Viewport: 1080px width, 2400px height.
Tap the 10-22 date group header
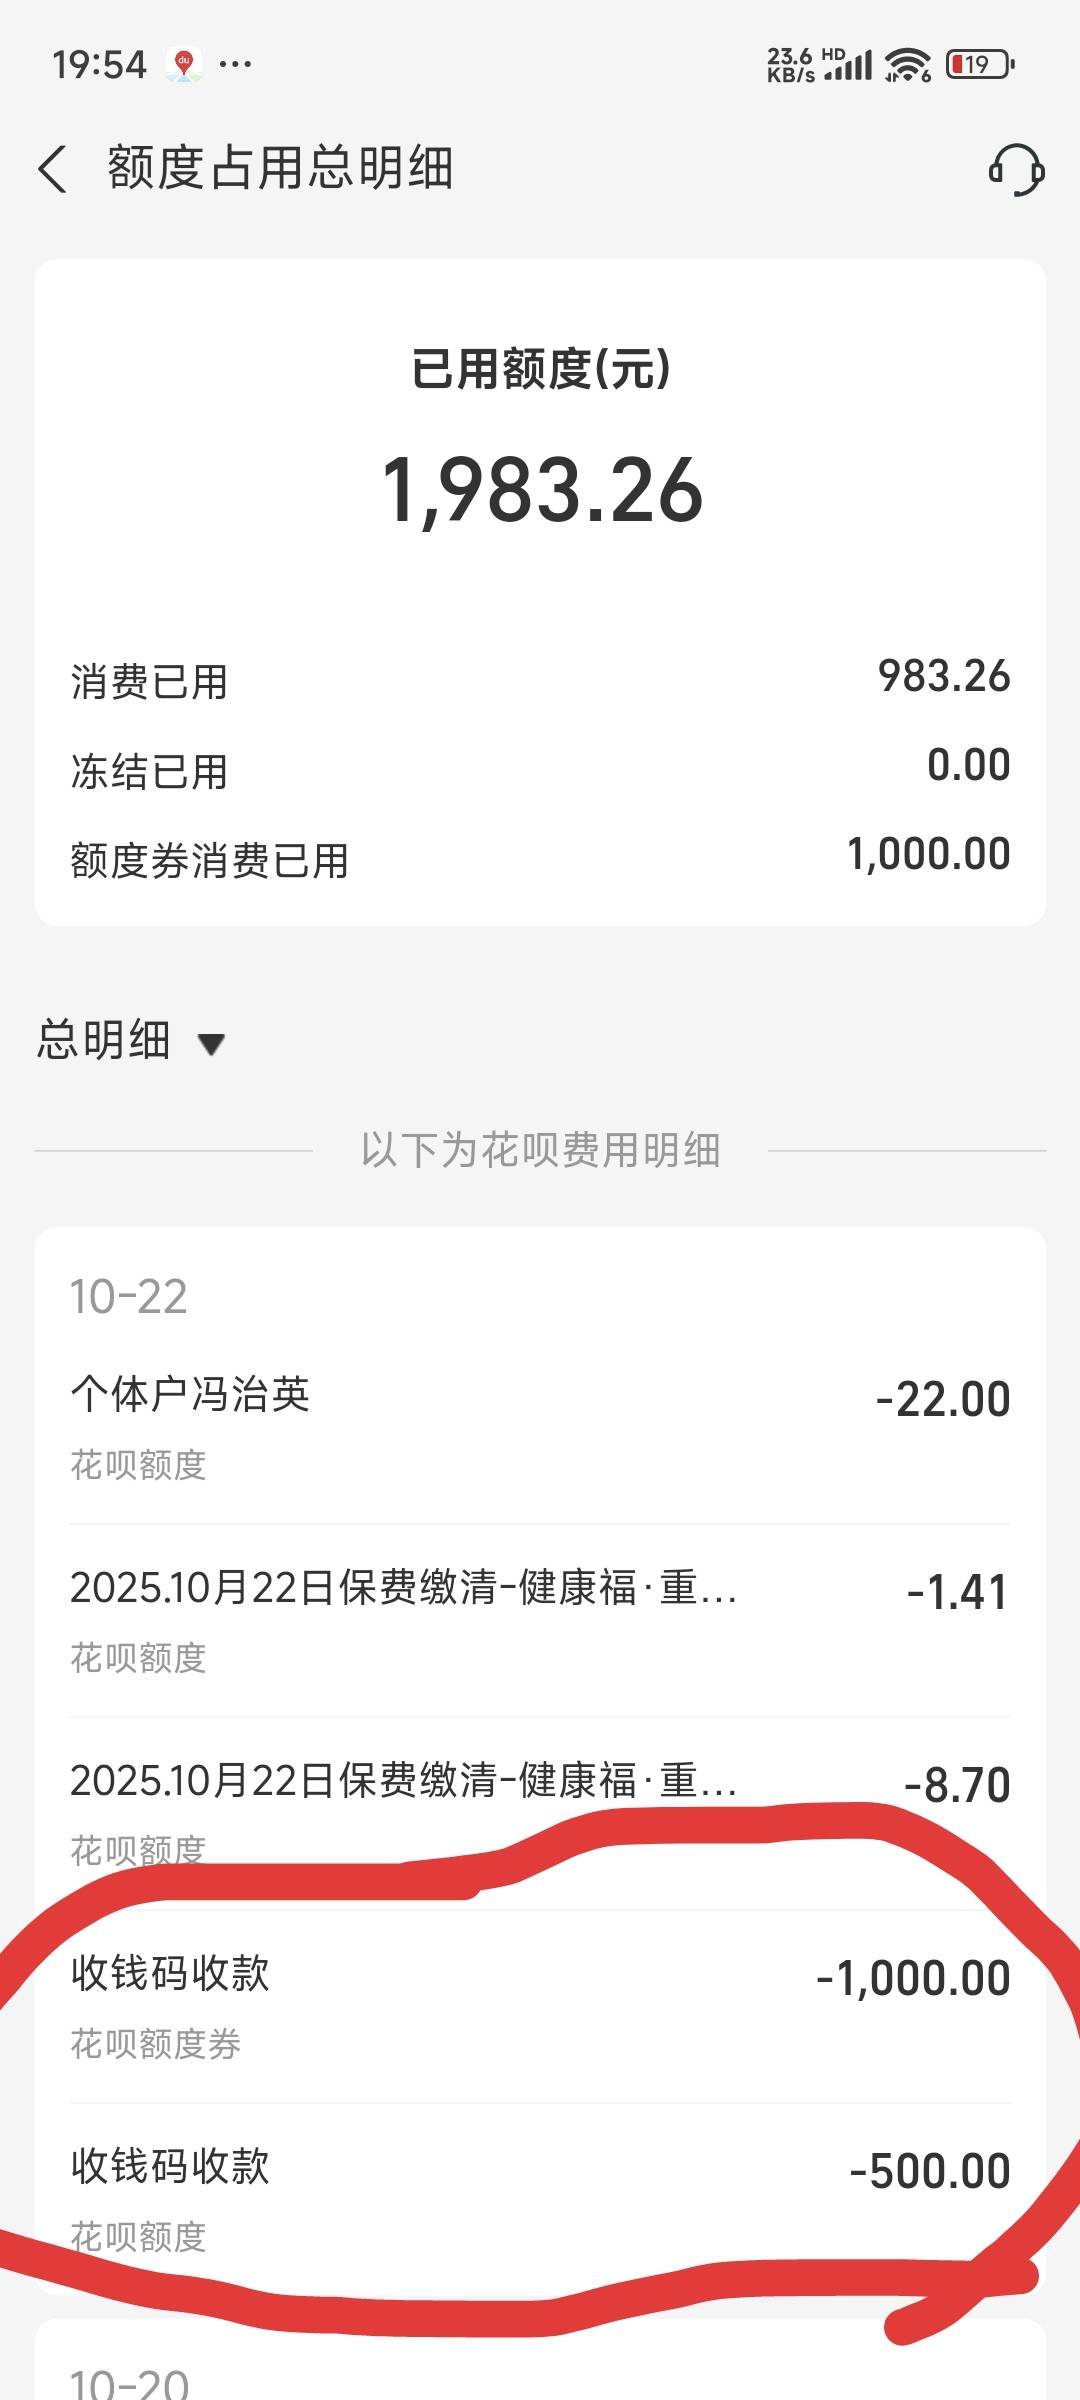(x=129, y=1297)
